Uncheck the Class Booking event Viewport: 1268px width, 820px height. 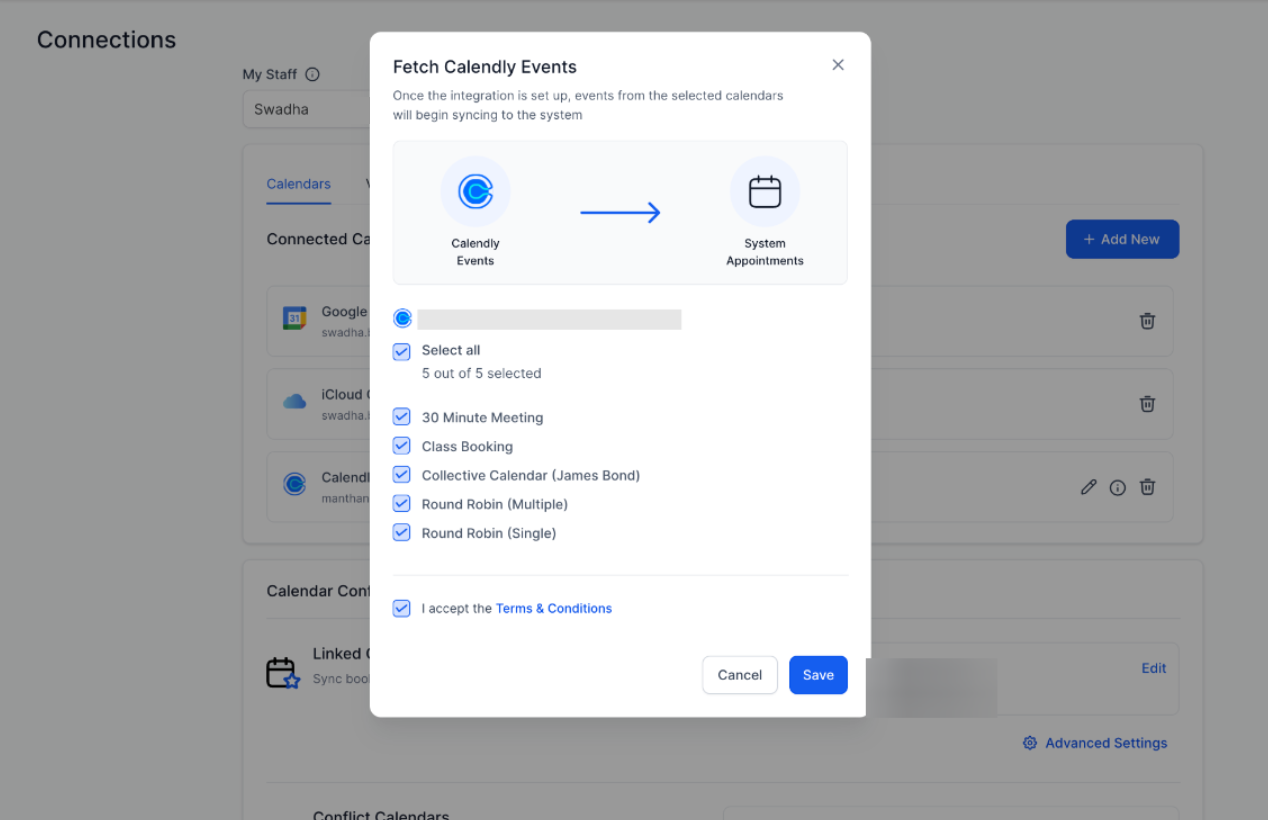tap(402, 446)
